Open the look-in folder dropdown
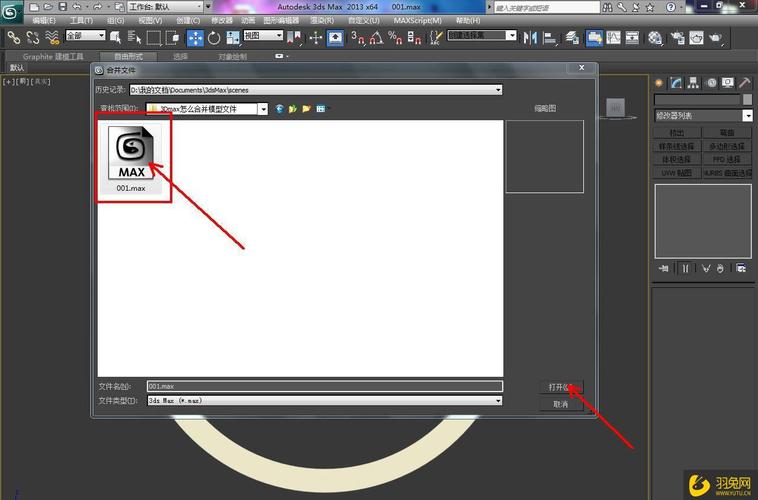The width and height of the screenshot is (758, 500). (264, 109)
